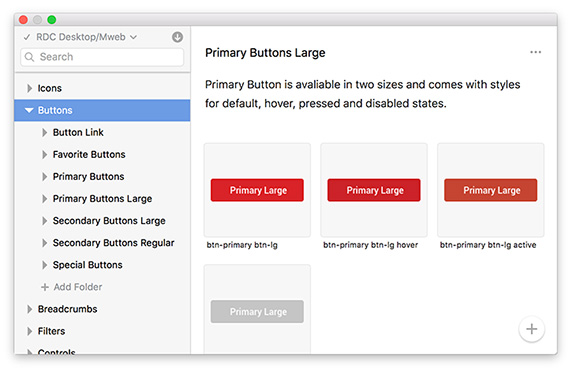Viewport: 576px width, 381px height.
Task: Click the Primary Button description paragraph
Action: click(363, 94)
